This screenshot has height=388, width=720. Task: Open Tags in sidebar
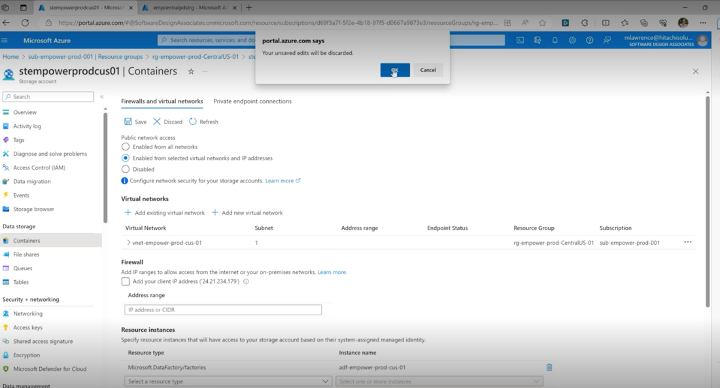click(19, 140)
